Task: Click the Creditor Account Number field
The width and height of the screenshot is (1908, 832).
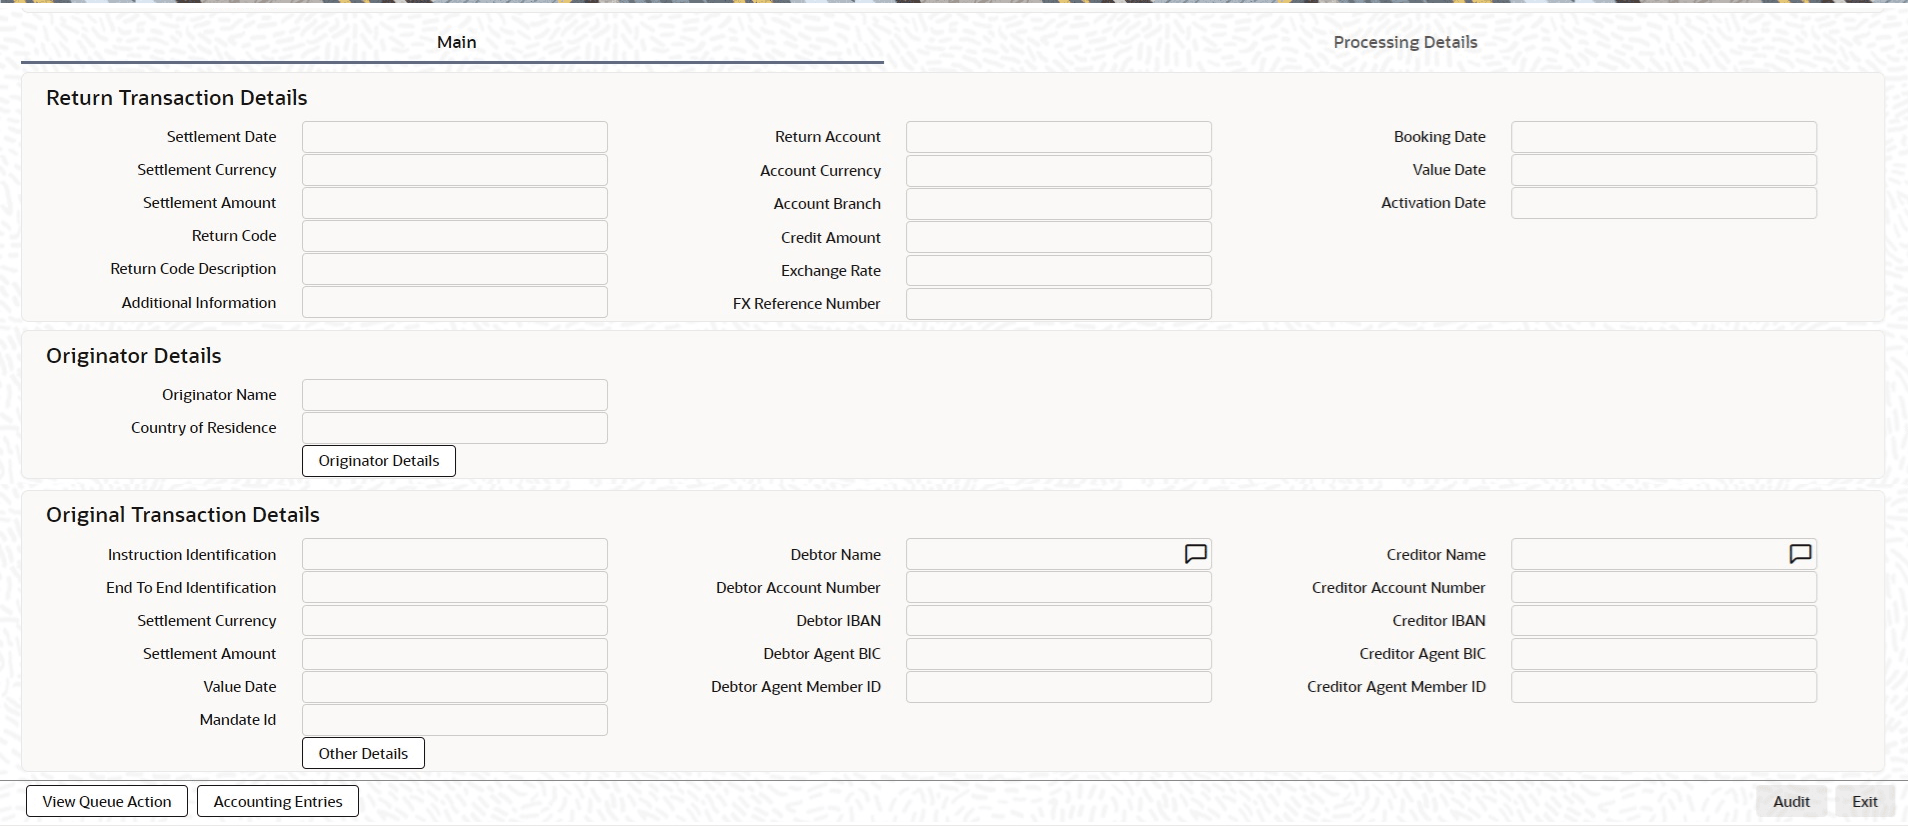Action: [x=1664, y=587]
